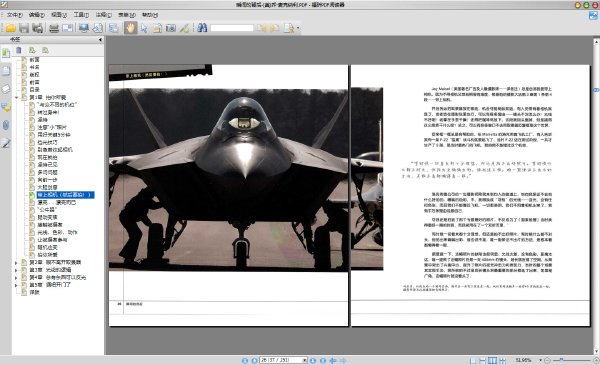This screenshot has width=600, height=365.
Task: Click the zoom in plus button
Action: pos(596,360)
